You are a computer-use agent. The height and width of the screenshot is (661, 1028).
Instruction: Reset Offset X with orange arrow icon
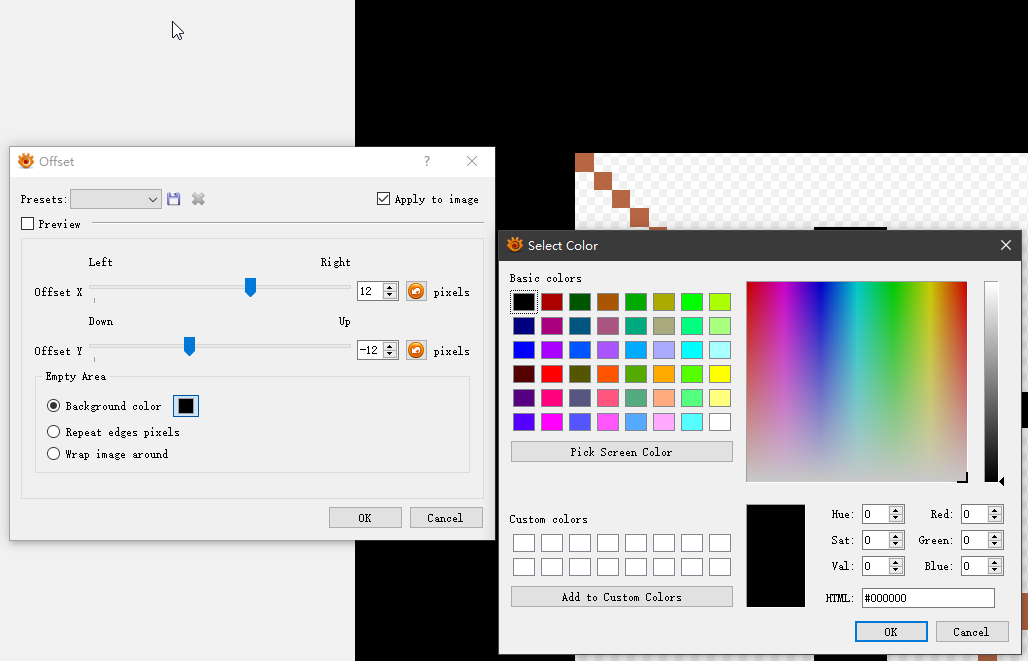tap(416, 292)
